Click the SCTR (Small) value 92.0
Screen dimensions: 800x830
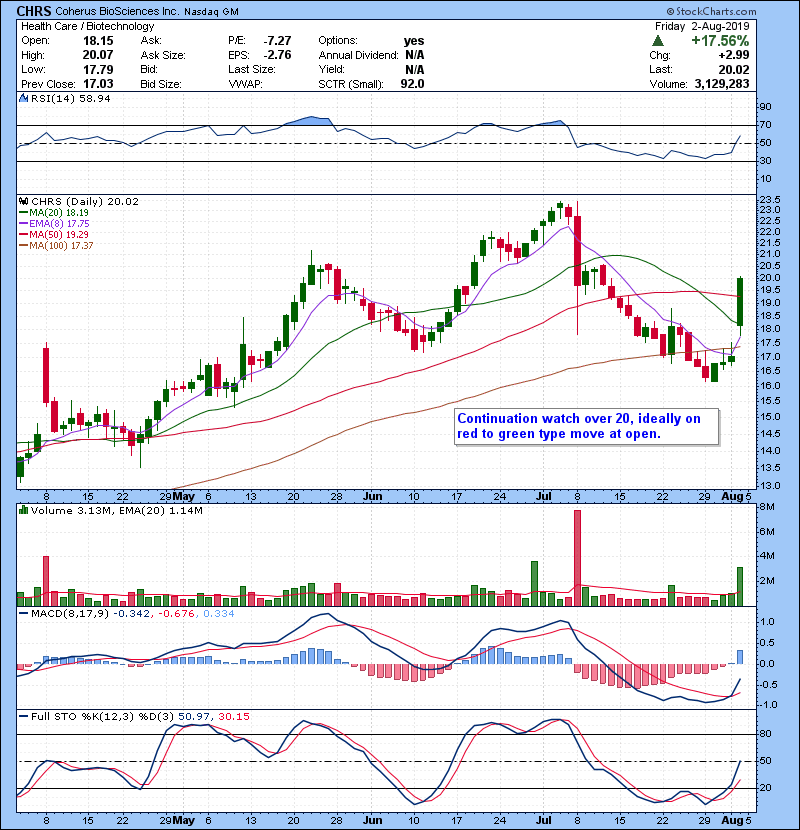(412, 84)
